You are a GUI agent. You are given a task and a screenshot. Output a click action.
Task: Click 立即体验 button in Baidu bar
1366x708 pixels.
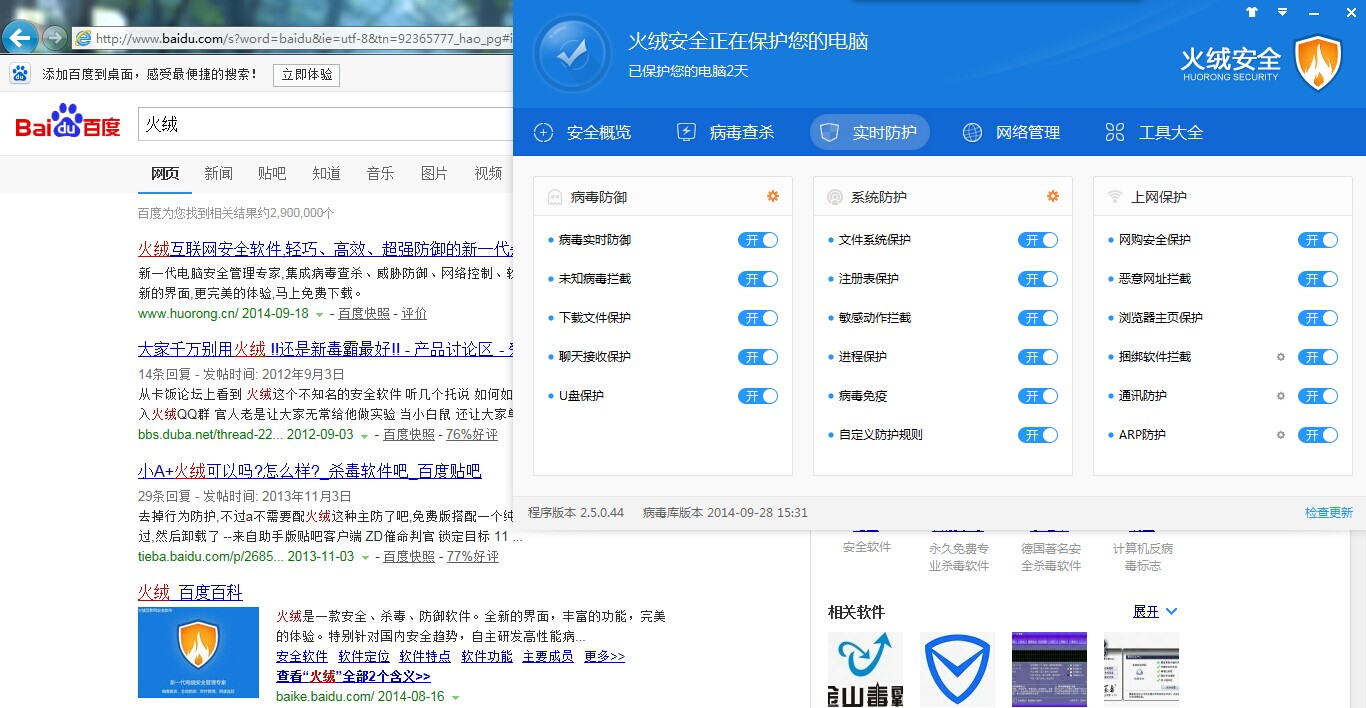click(307, 75)
